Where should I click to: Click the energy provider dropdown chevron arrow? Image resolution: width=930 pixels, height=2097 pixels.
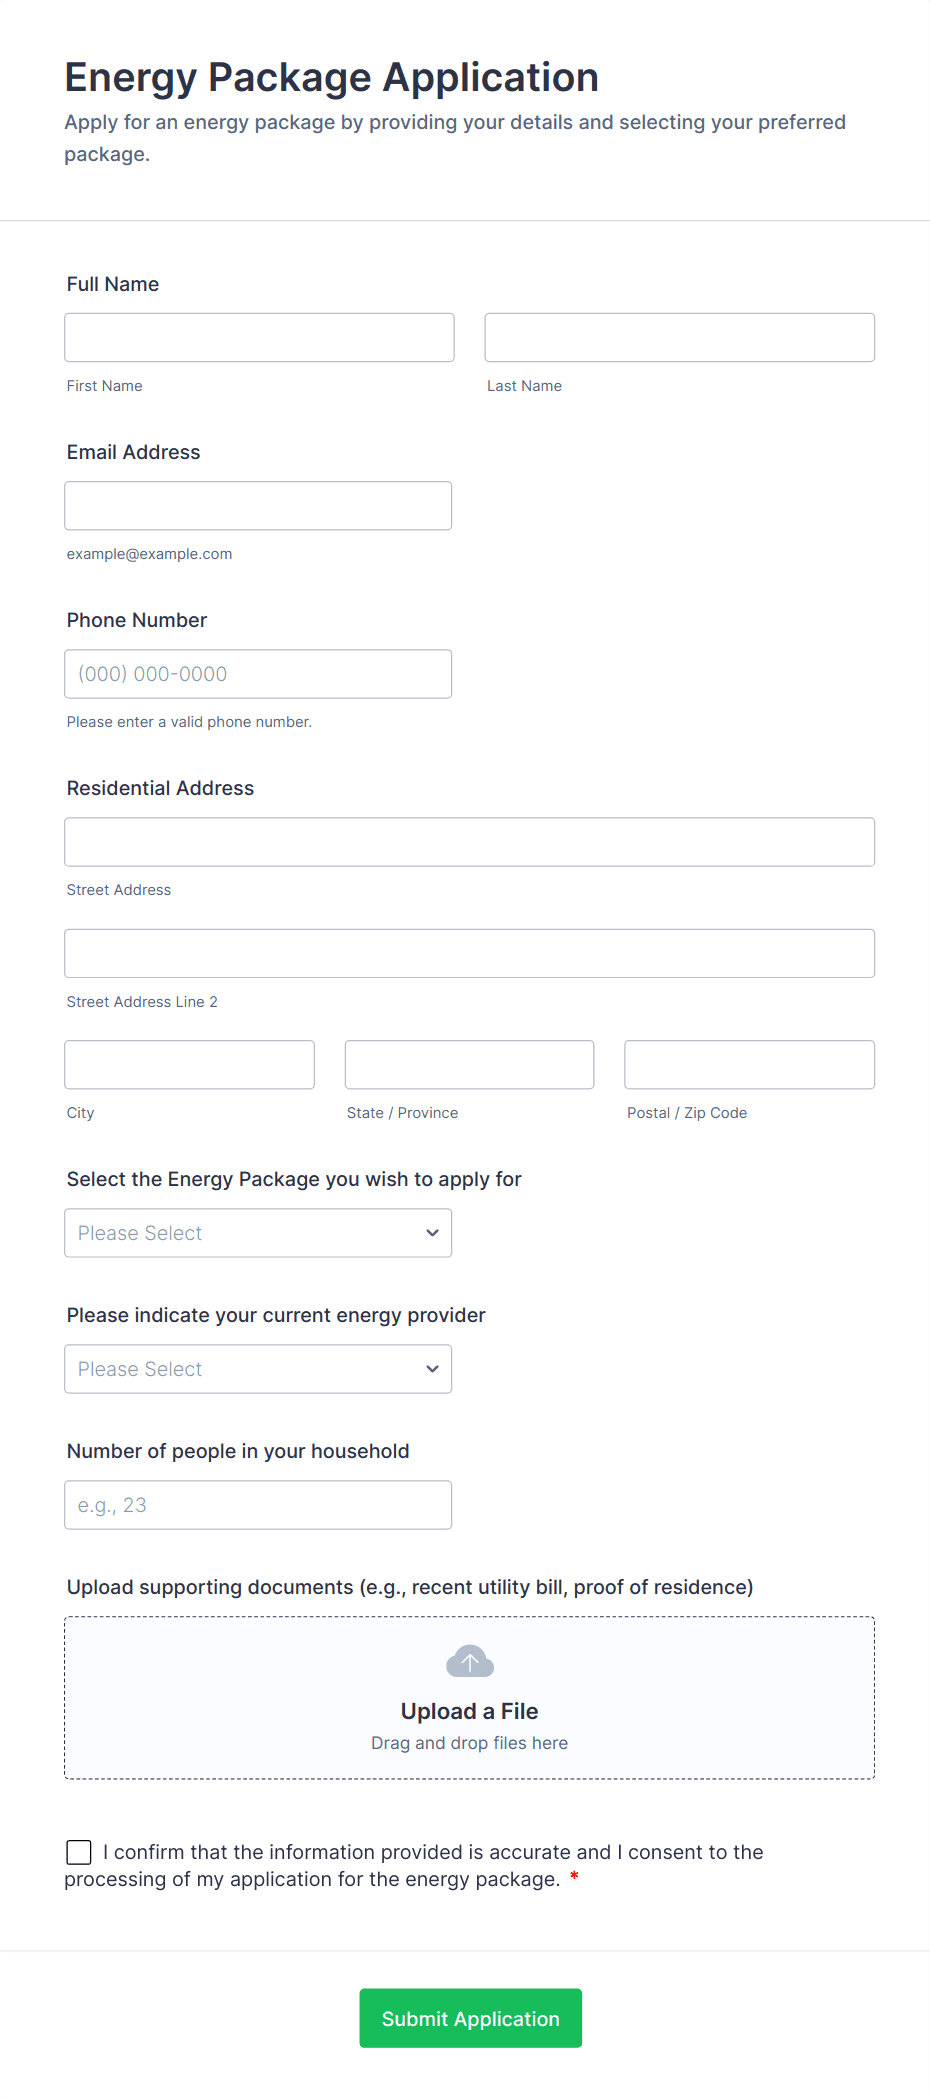(x=432, y=1369)
